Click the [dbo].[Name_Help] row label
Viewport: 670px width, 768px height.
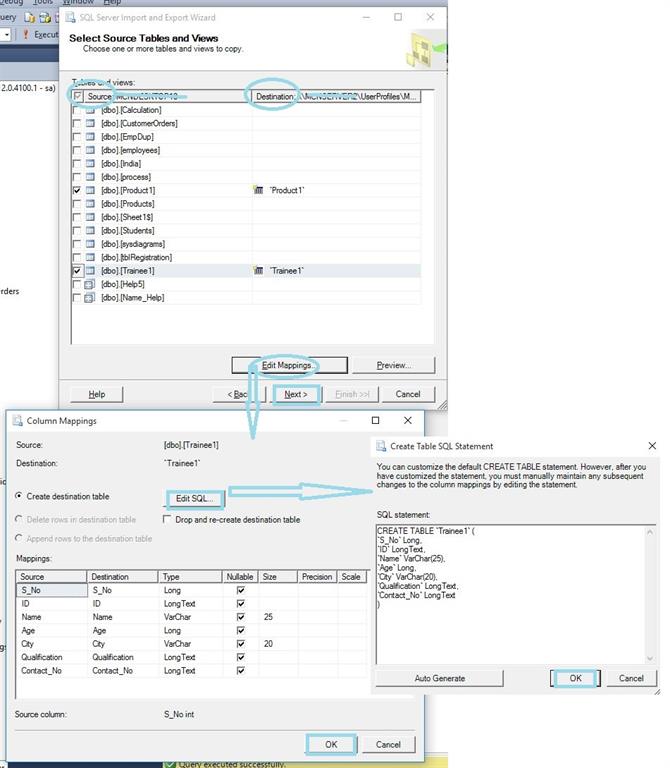(x=133, y=298)
